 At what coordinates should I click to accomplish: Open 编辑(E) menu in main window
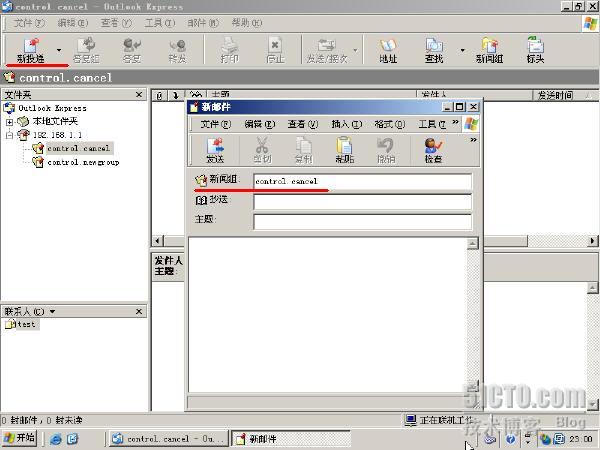tap(73, 23)
